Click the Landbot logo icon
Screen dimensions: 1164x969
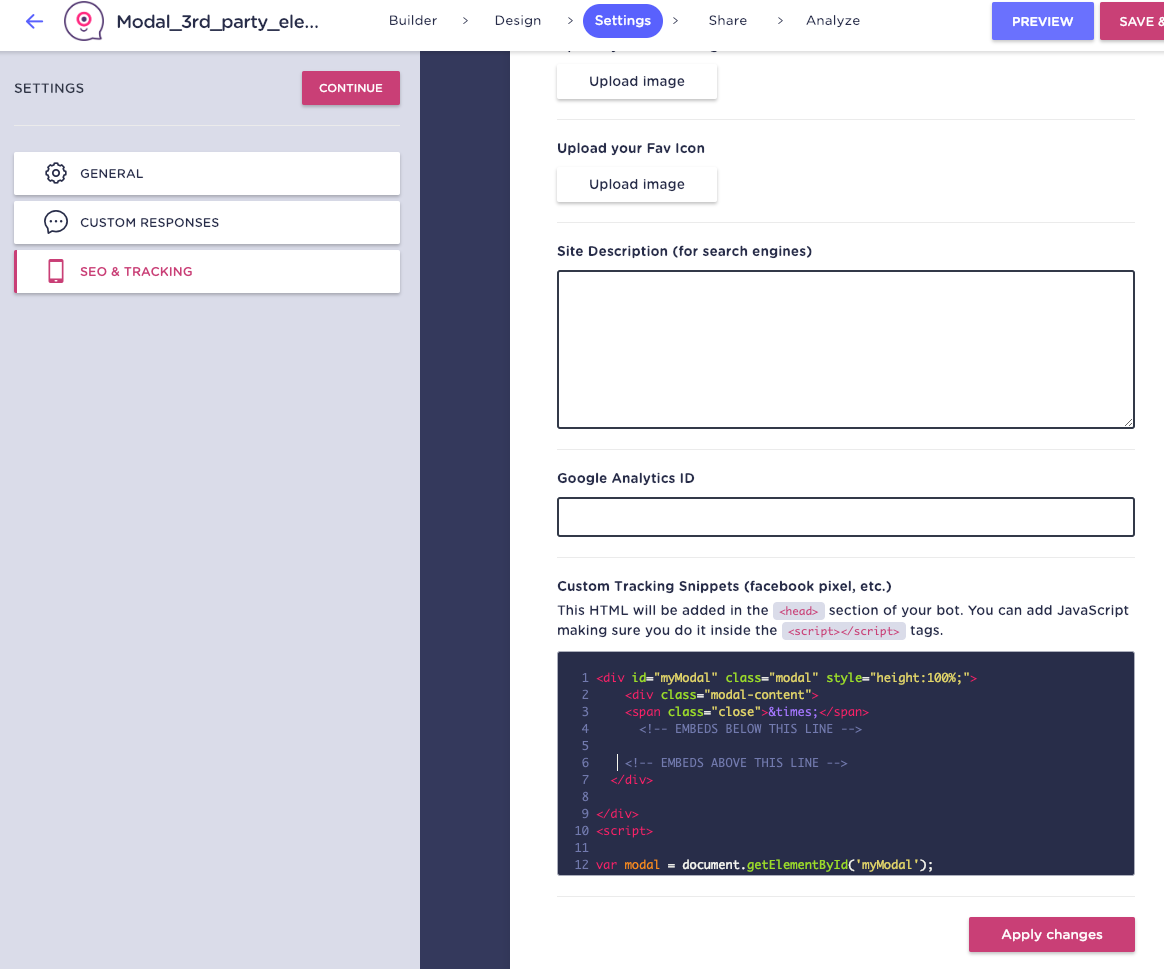pyautogui.click(x=84, y=21)
